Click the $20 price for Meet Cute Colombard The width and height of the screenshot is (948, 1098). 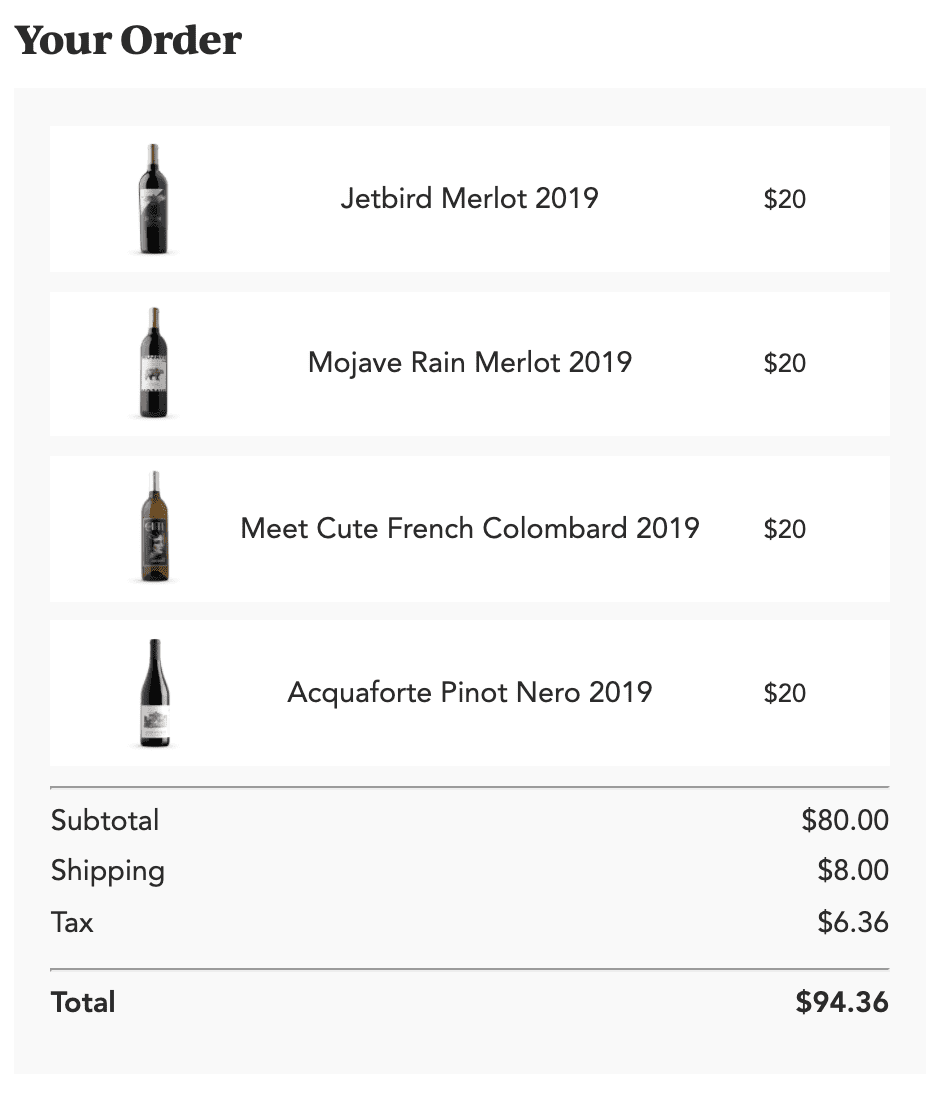click(784, 529)
